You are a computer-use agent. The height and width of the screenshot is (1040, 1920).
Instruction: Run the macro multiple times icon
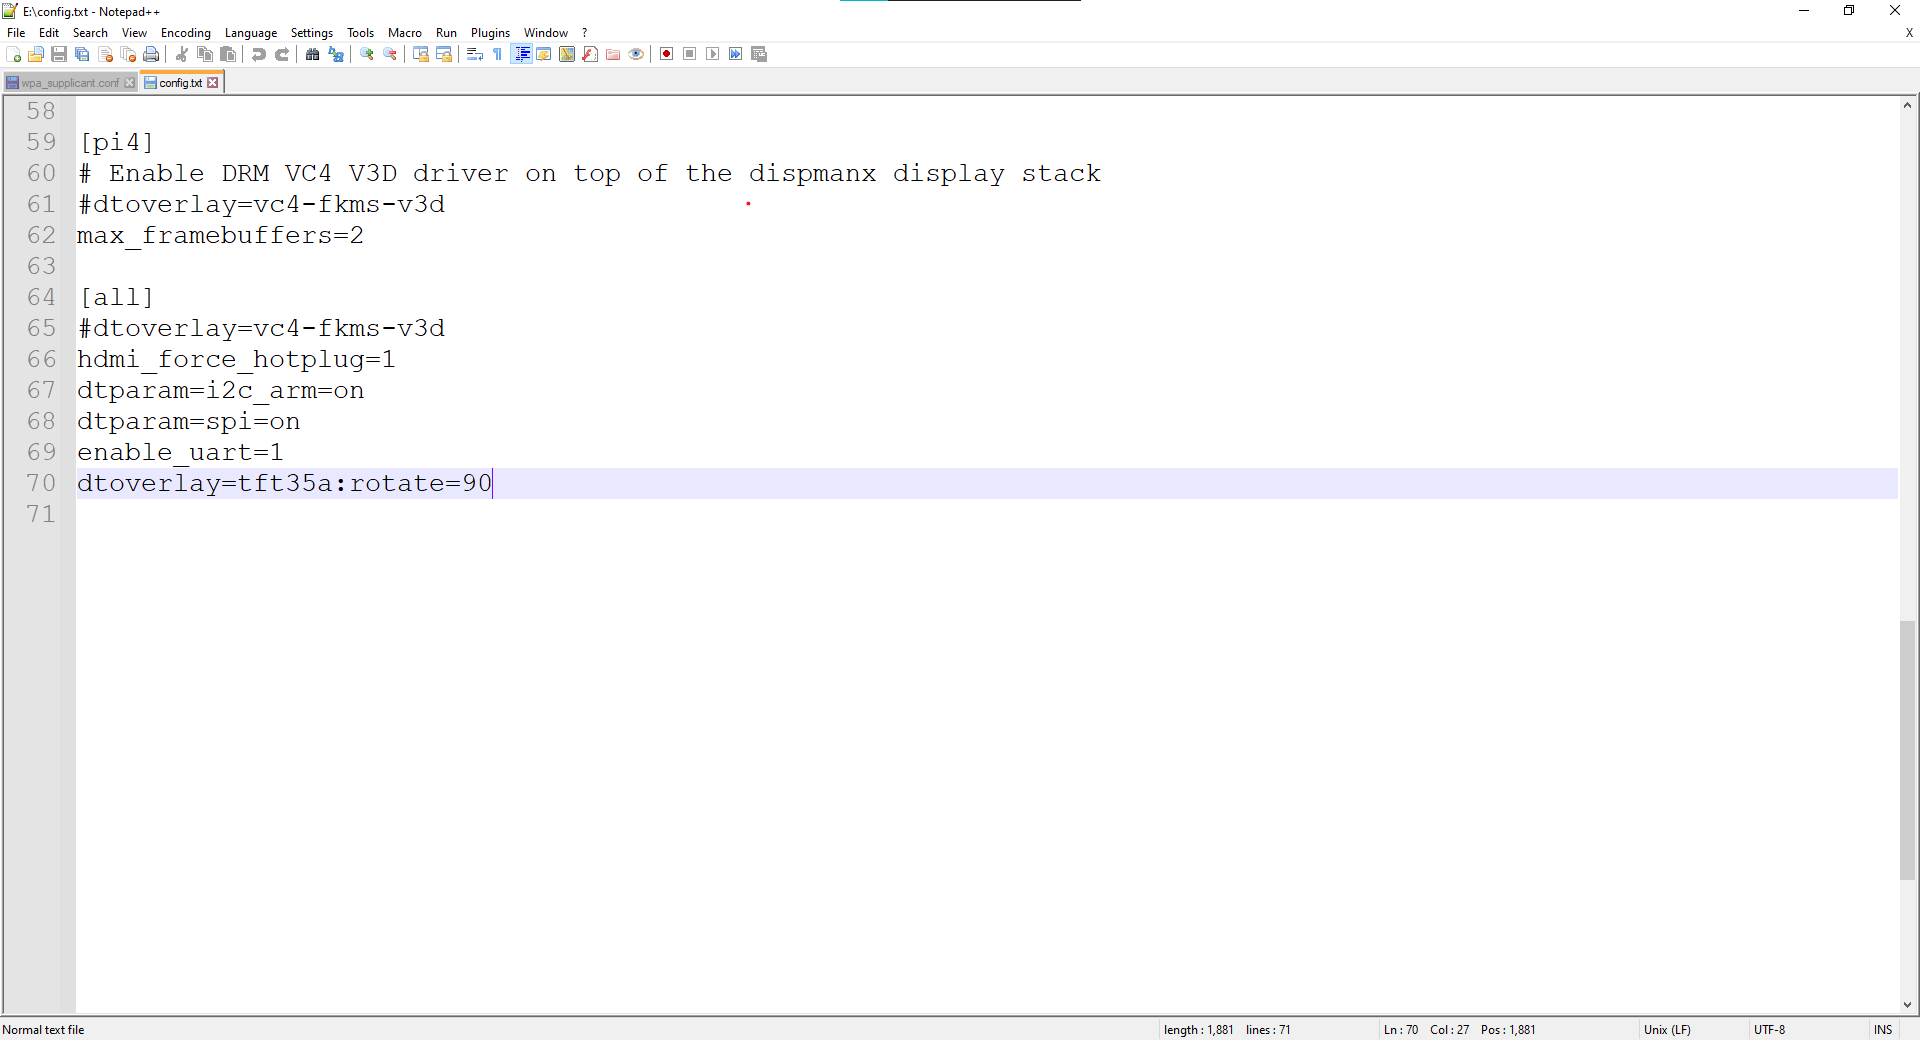(x=736, y=54)
